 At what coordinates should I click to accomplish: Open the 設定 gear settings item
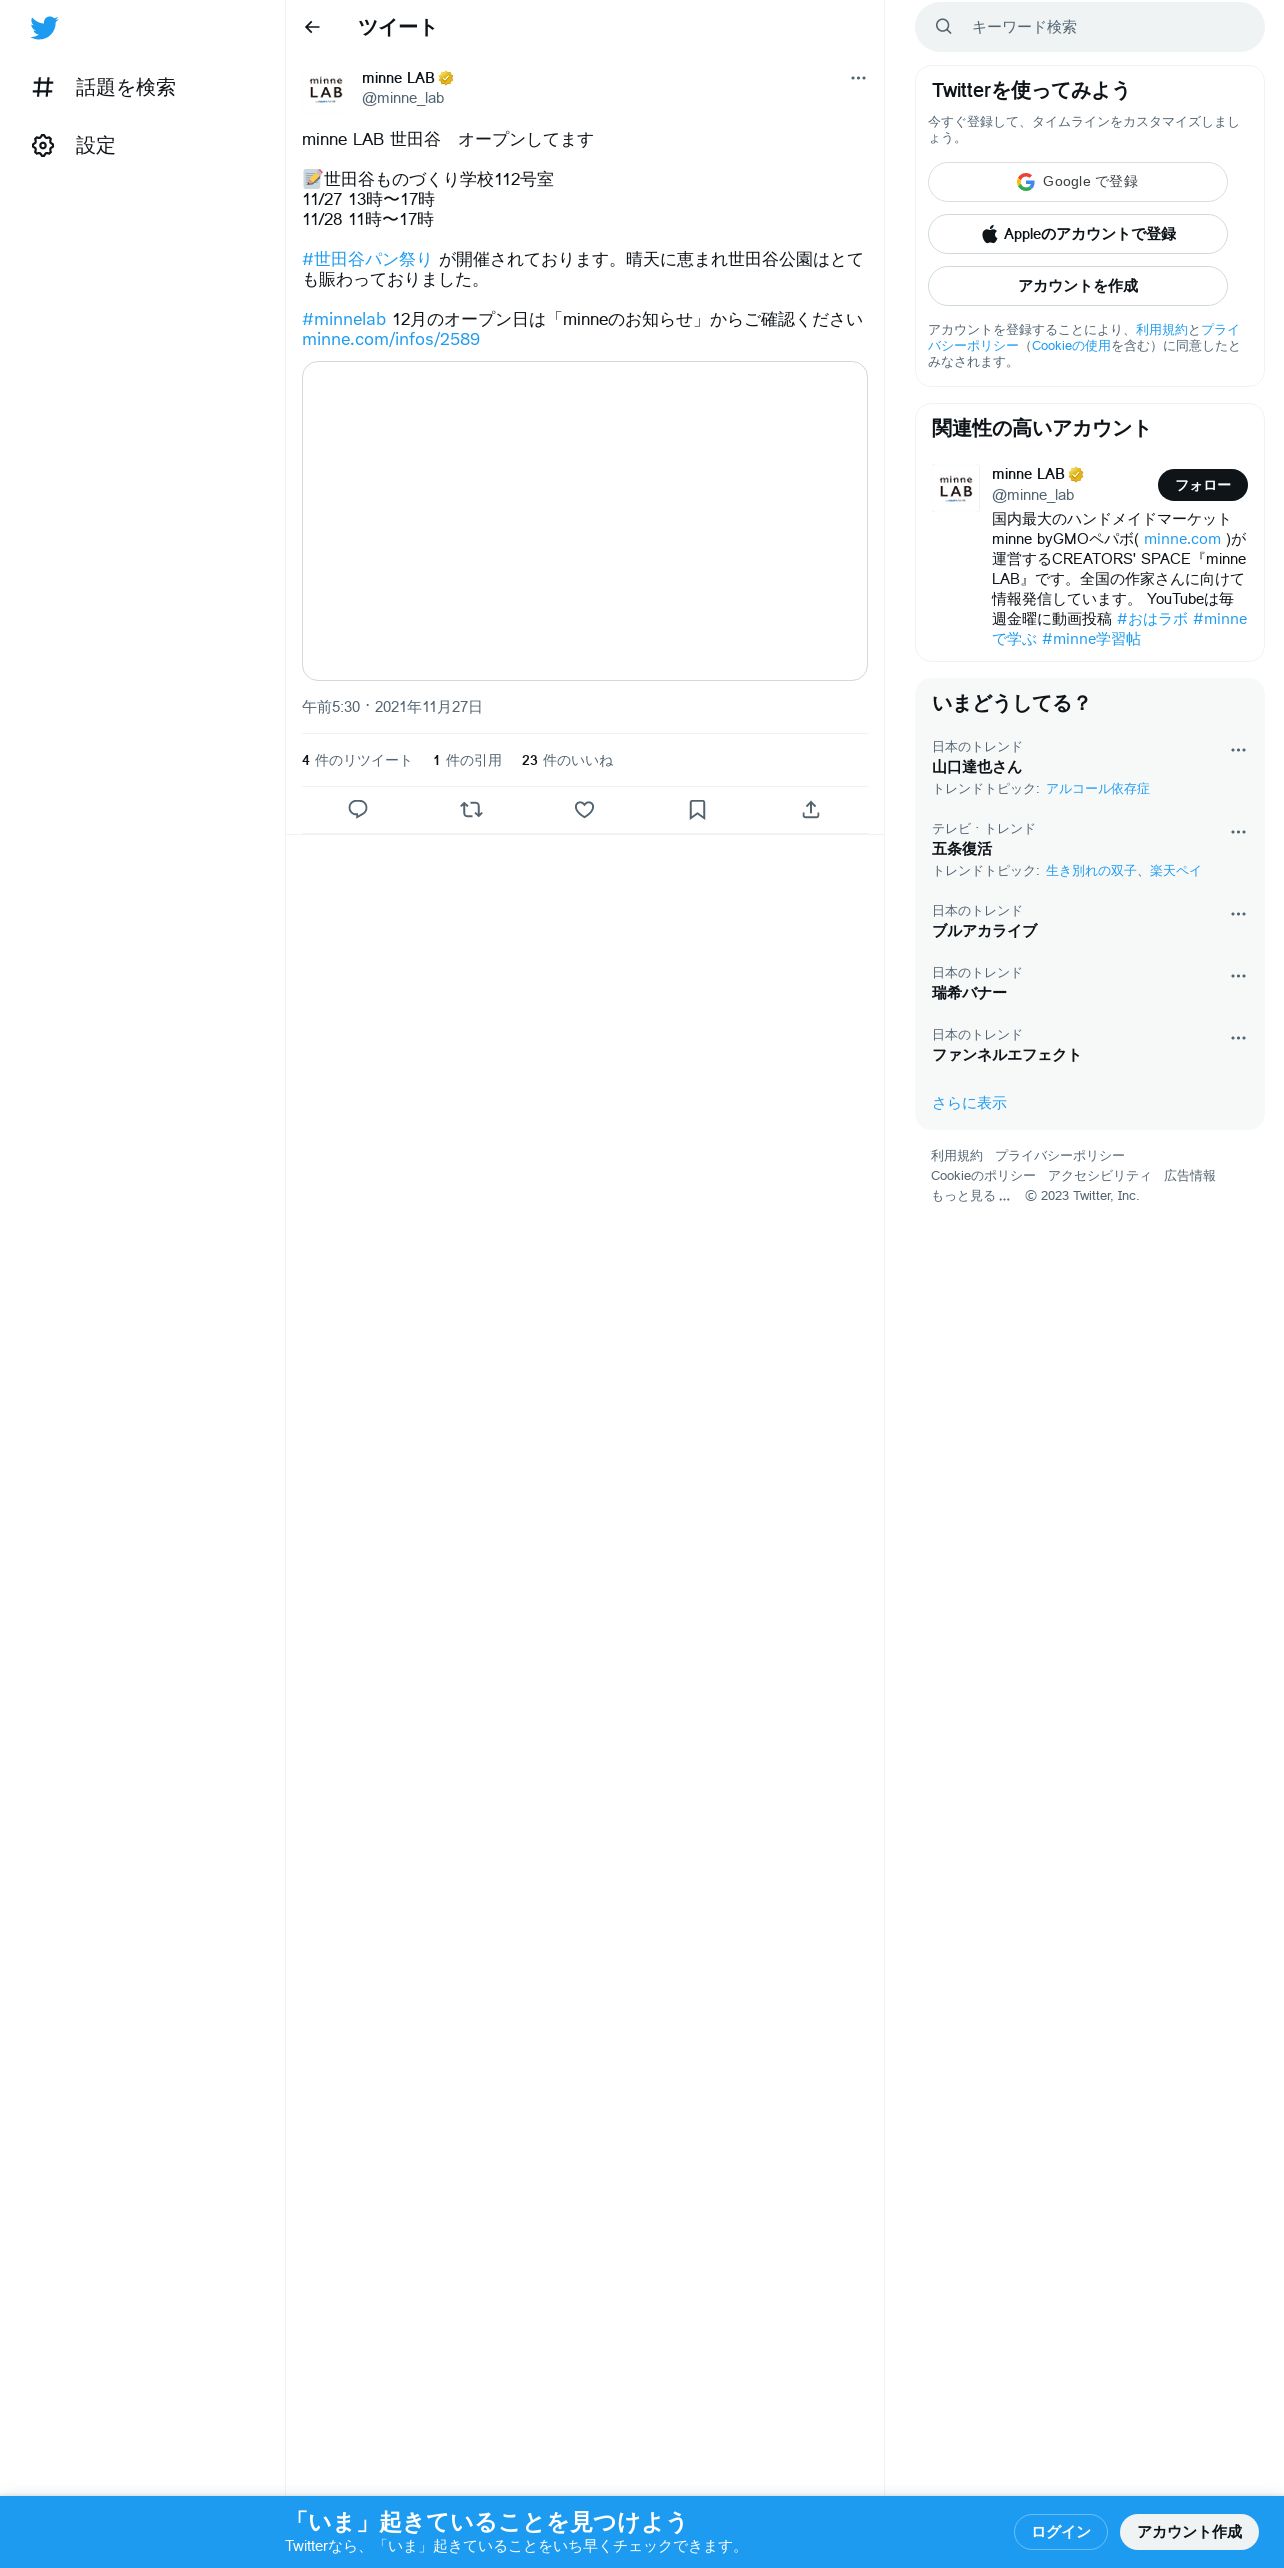[x=75, y=146]
